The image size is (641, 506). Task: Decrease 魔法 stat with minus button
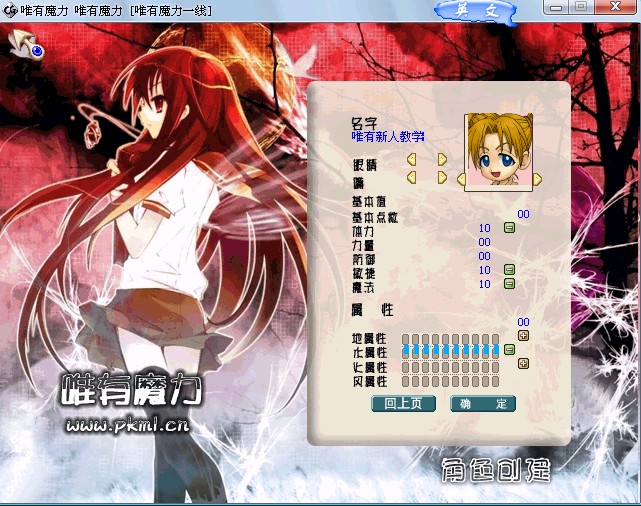click(509, 284)
